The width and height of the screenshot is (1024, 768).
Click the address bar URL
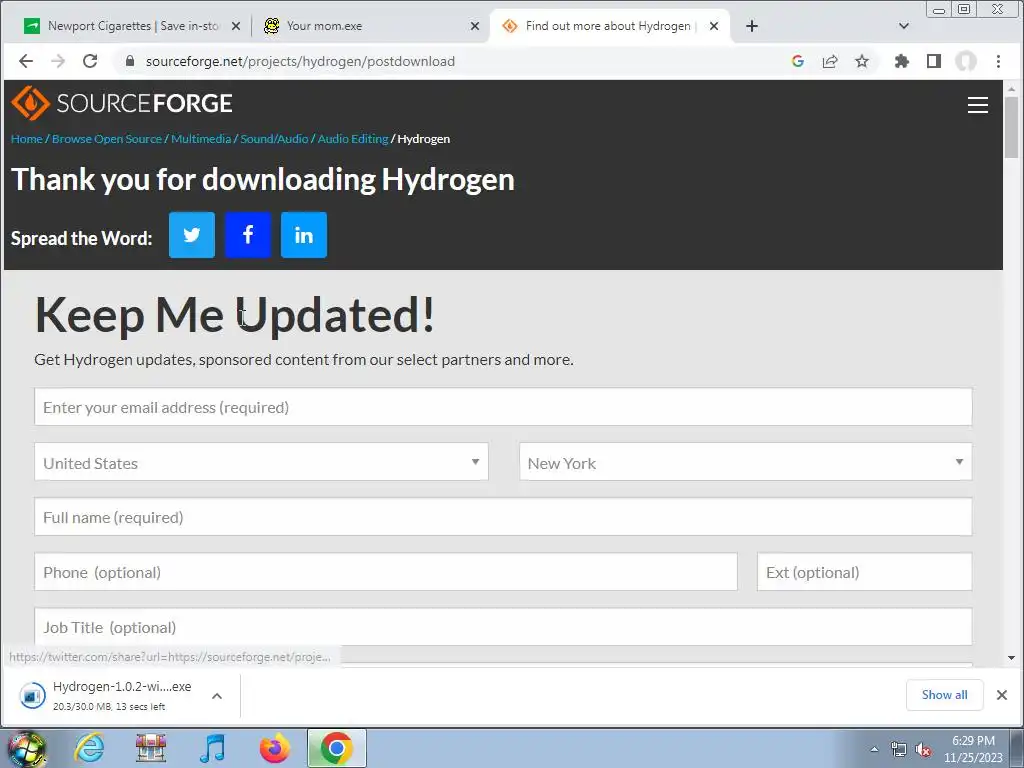coord(300,61)
